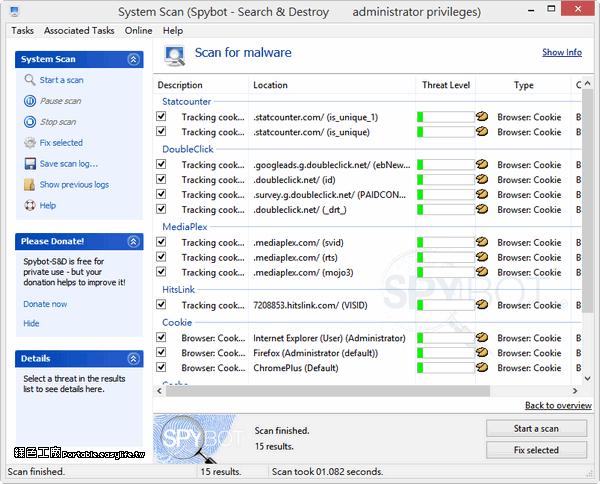Click the HitsLink group header
This screenshot has height=484, width=600.
point(178,290)
